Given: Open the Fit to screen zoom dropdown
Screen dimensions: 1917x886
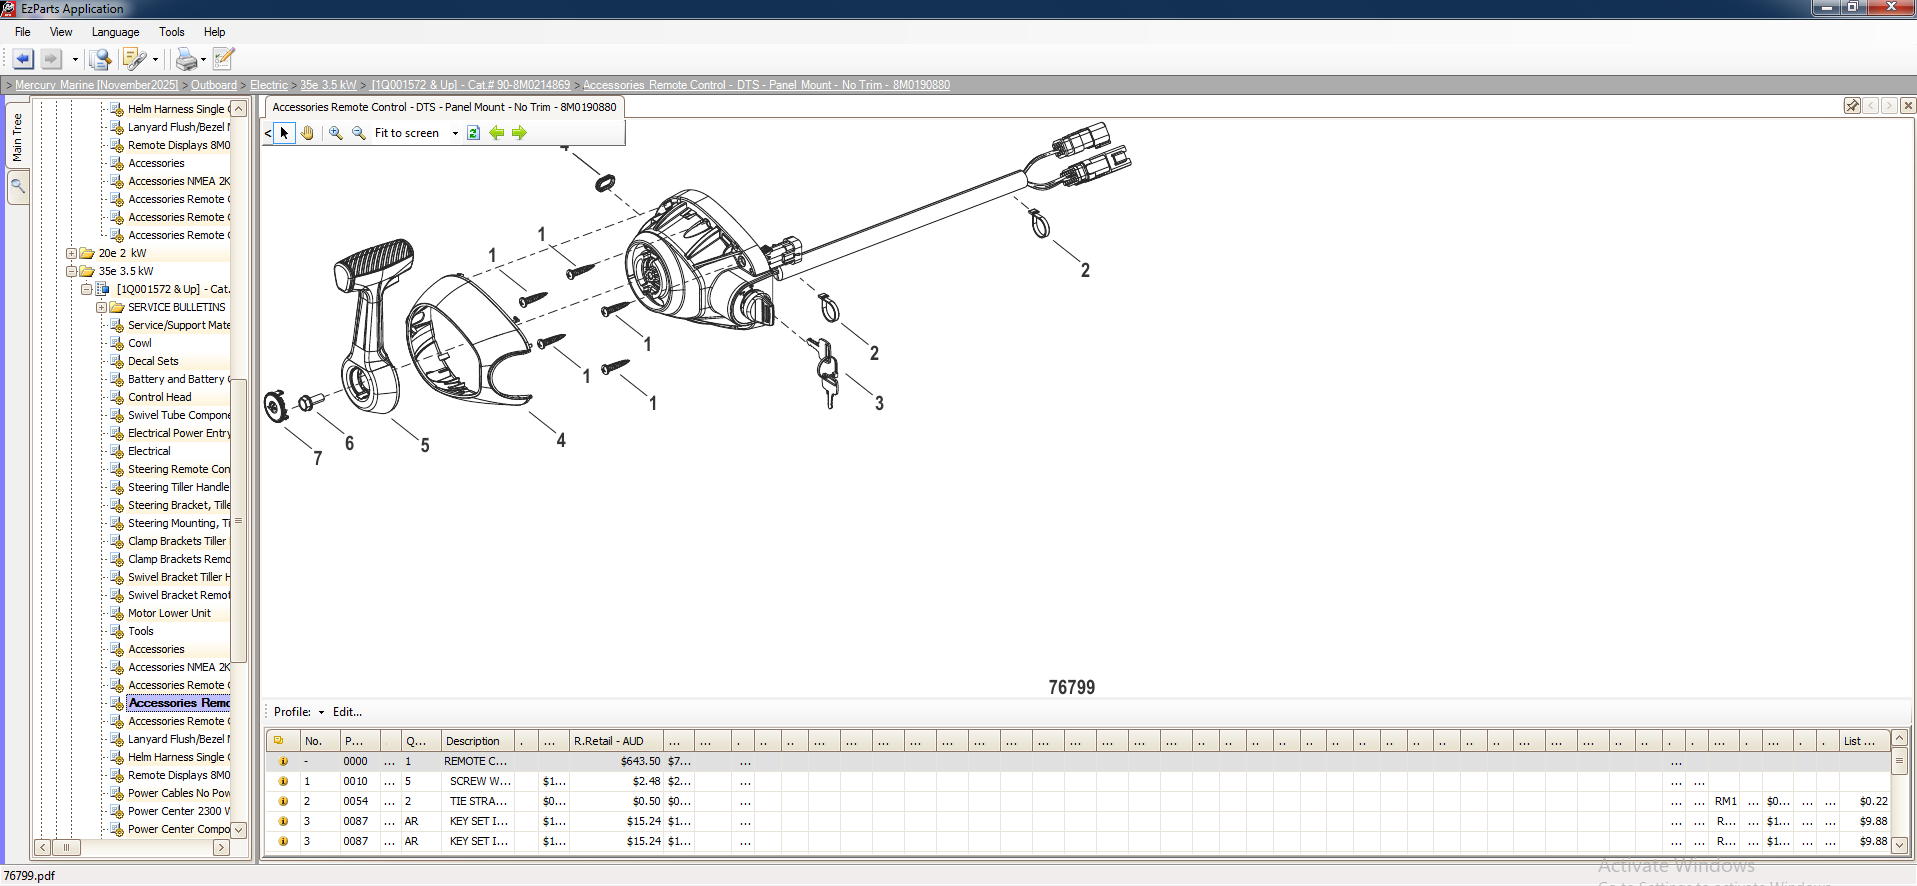Looking at the screenshot, I should click(455, 133).
